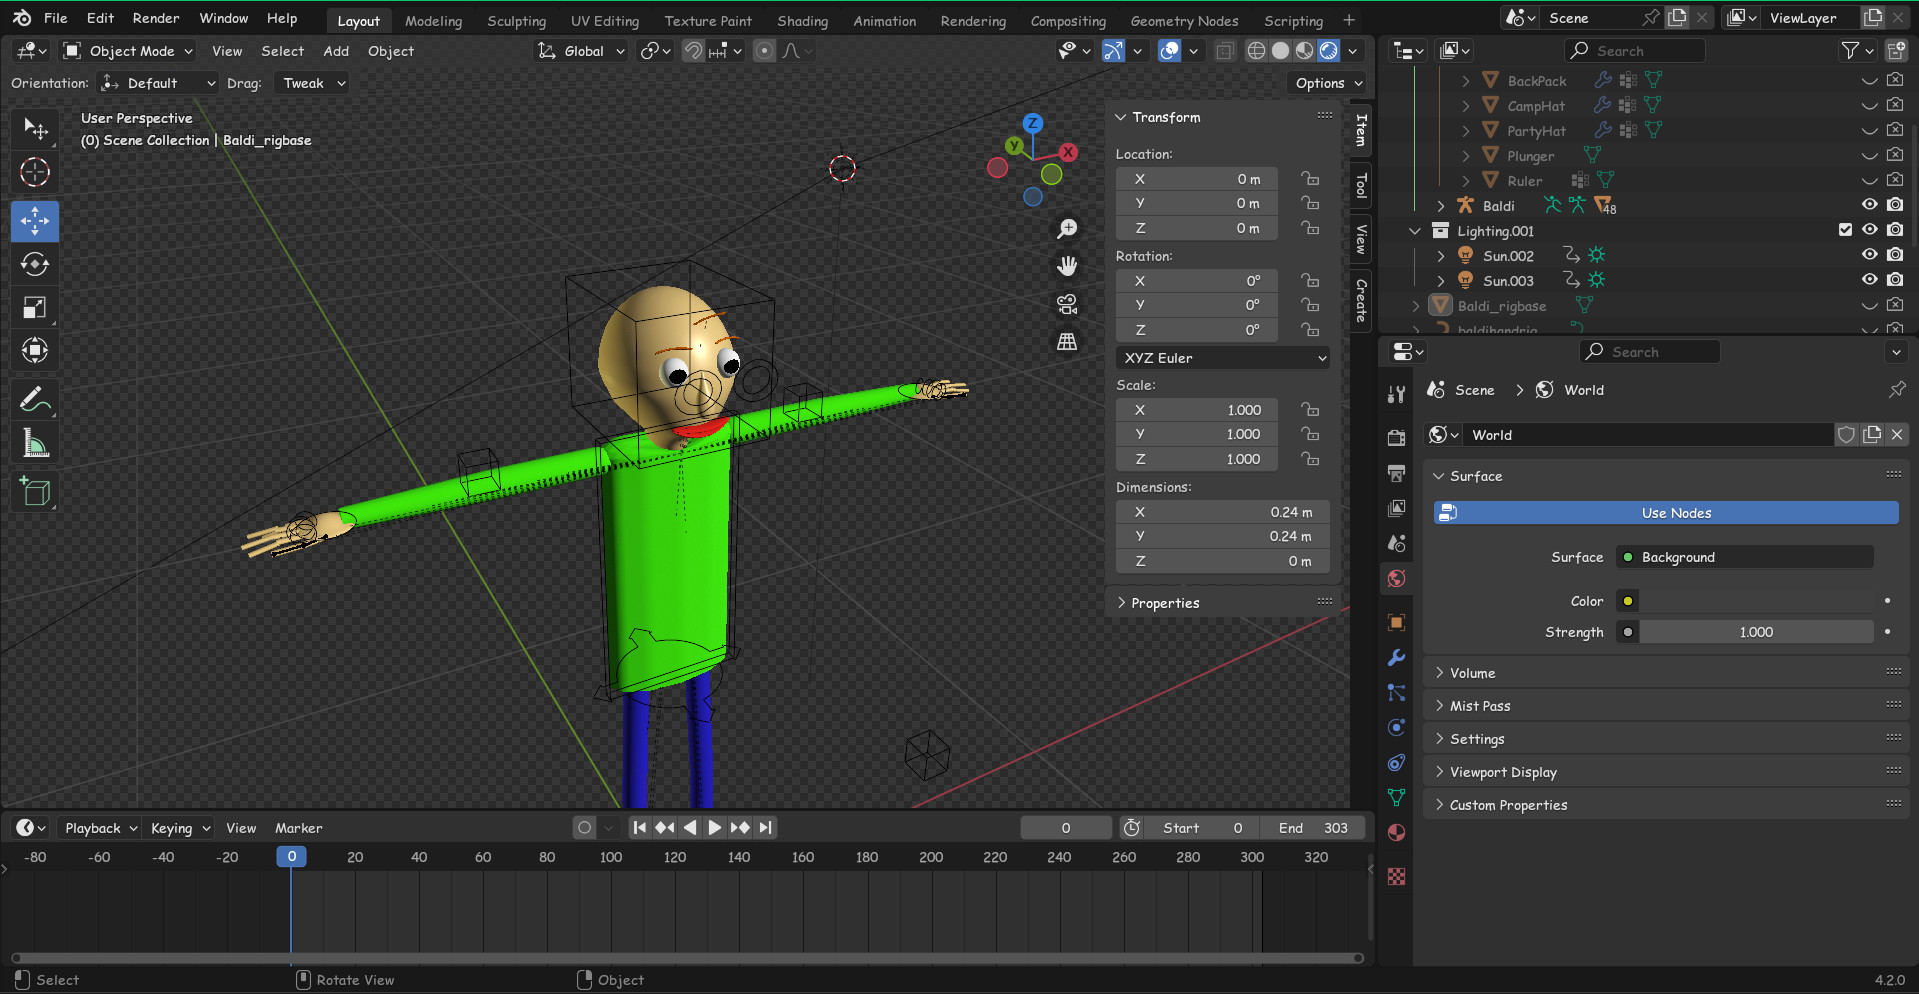
Task: Open the XYZ Euler rotation mode dropdown
Action: click(x=1222, y=357)
